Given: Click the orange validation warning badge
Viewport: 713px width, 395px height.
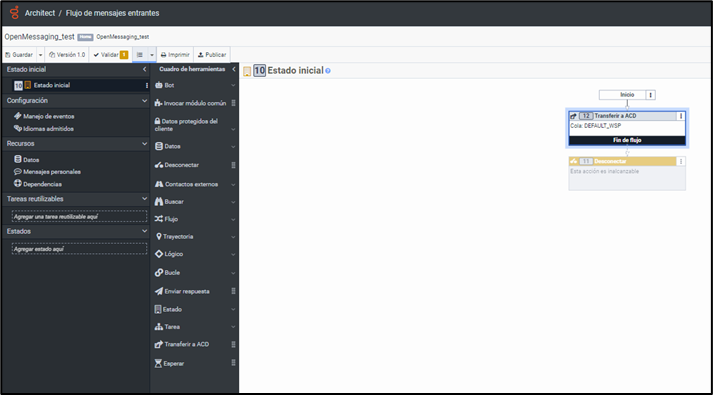Looking at the screenshot, I should pyautogui.click(x=124, y=55).
